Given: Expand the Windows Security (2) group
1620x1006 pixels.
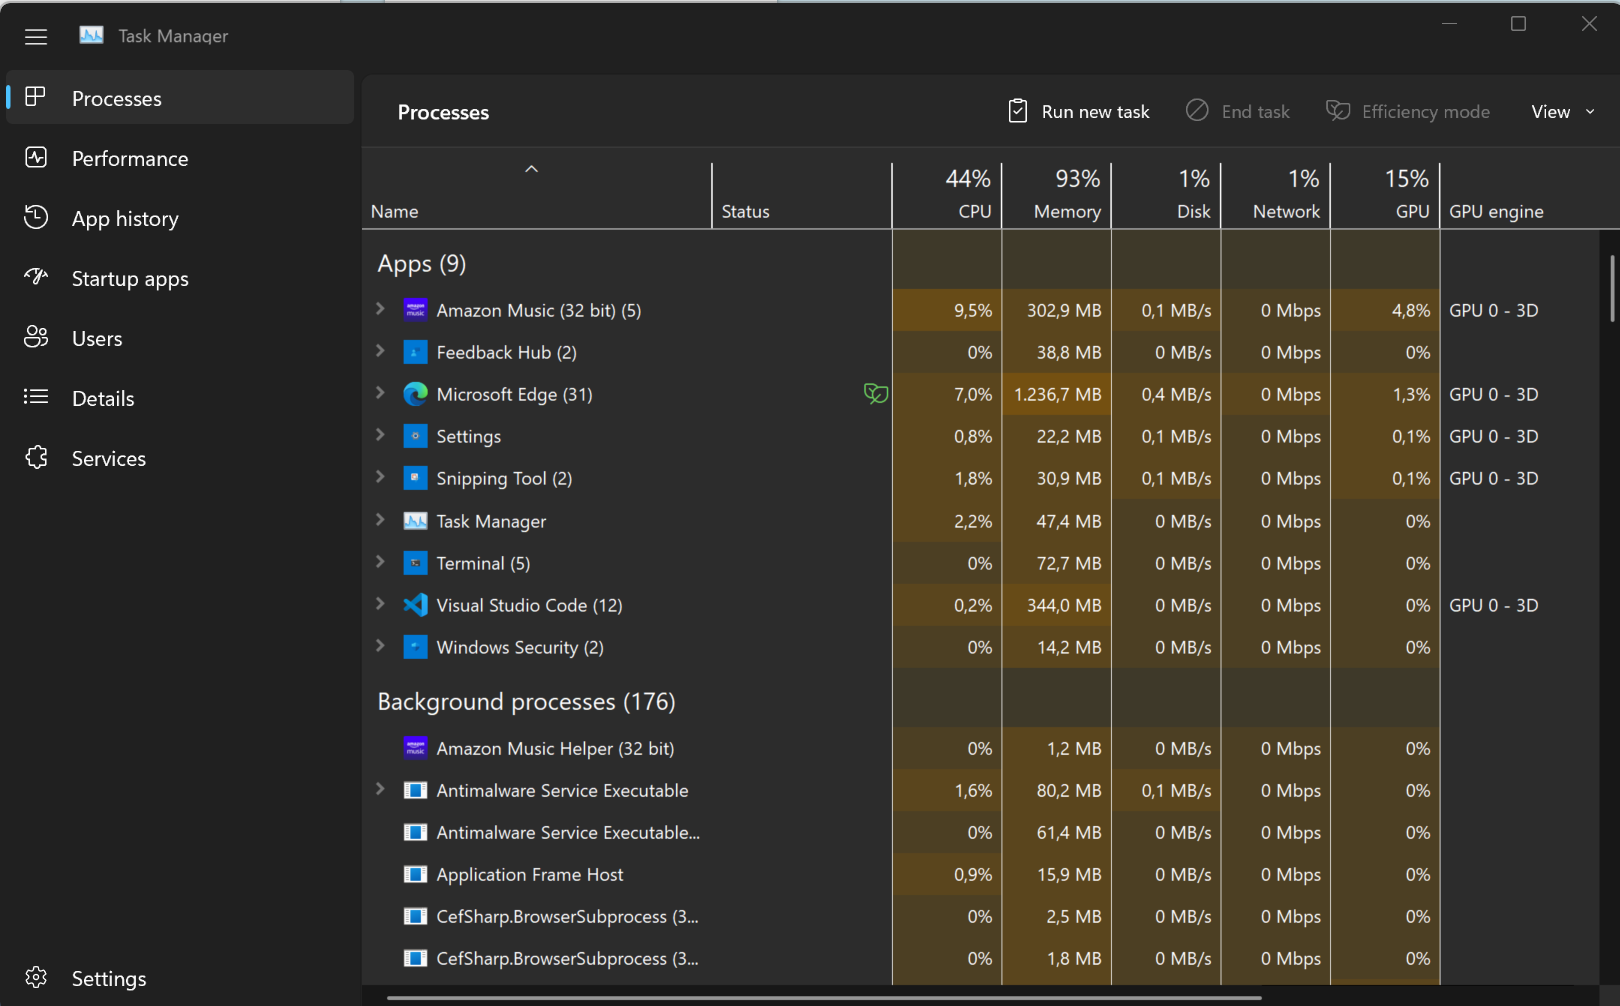Looking at the screenshot, I should coord(380,646).
